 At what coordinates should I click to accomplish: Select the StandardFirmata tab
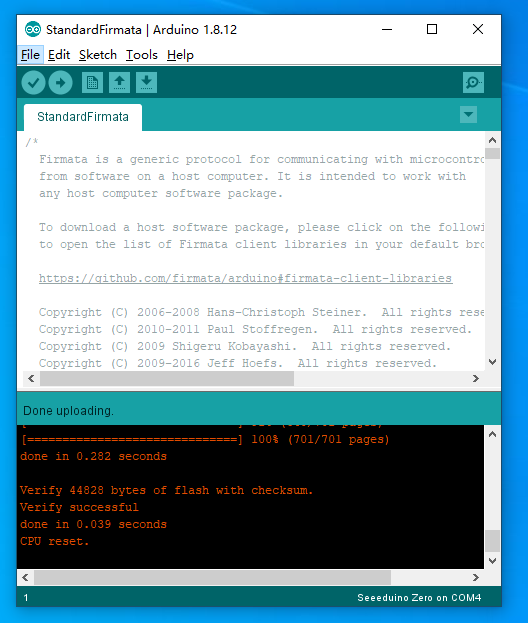(x=83, y=117)
